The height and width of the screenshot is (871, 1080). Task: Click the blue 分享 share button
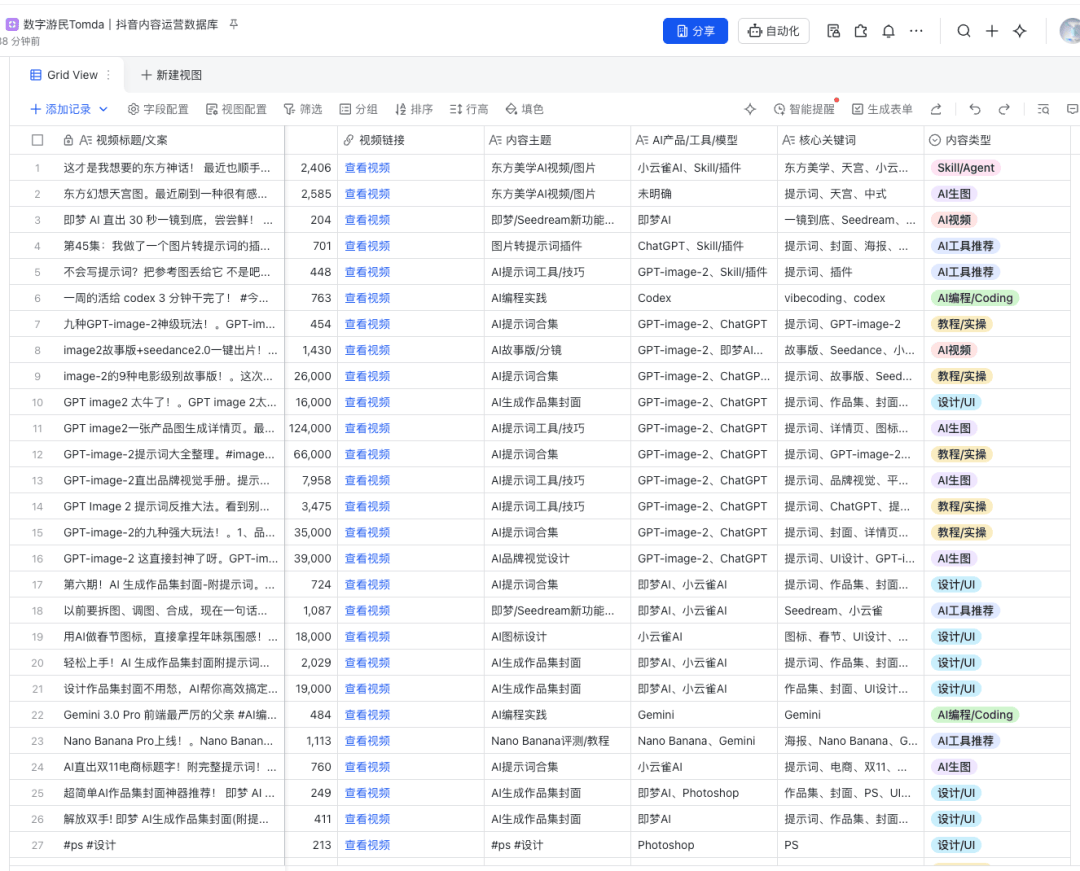click(x=695, y=31)
